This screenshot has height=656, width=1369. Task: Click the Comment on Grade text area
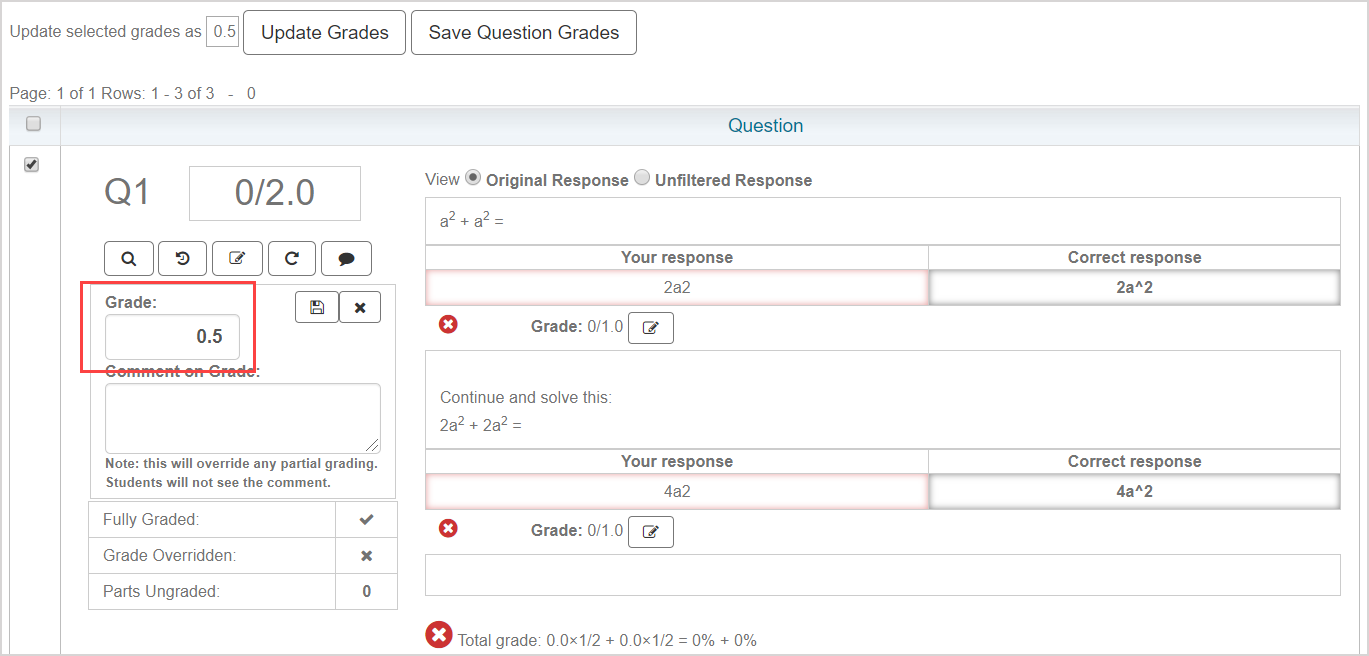pyautogui.click(x=242, y=418)
